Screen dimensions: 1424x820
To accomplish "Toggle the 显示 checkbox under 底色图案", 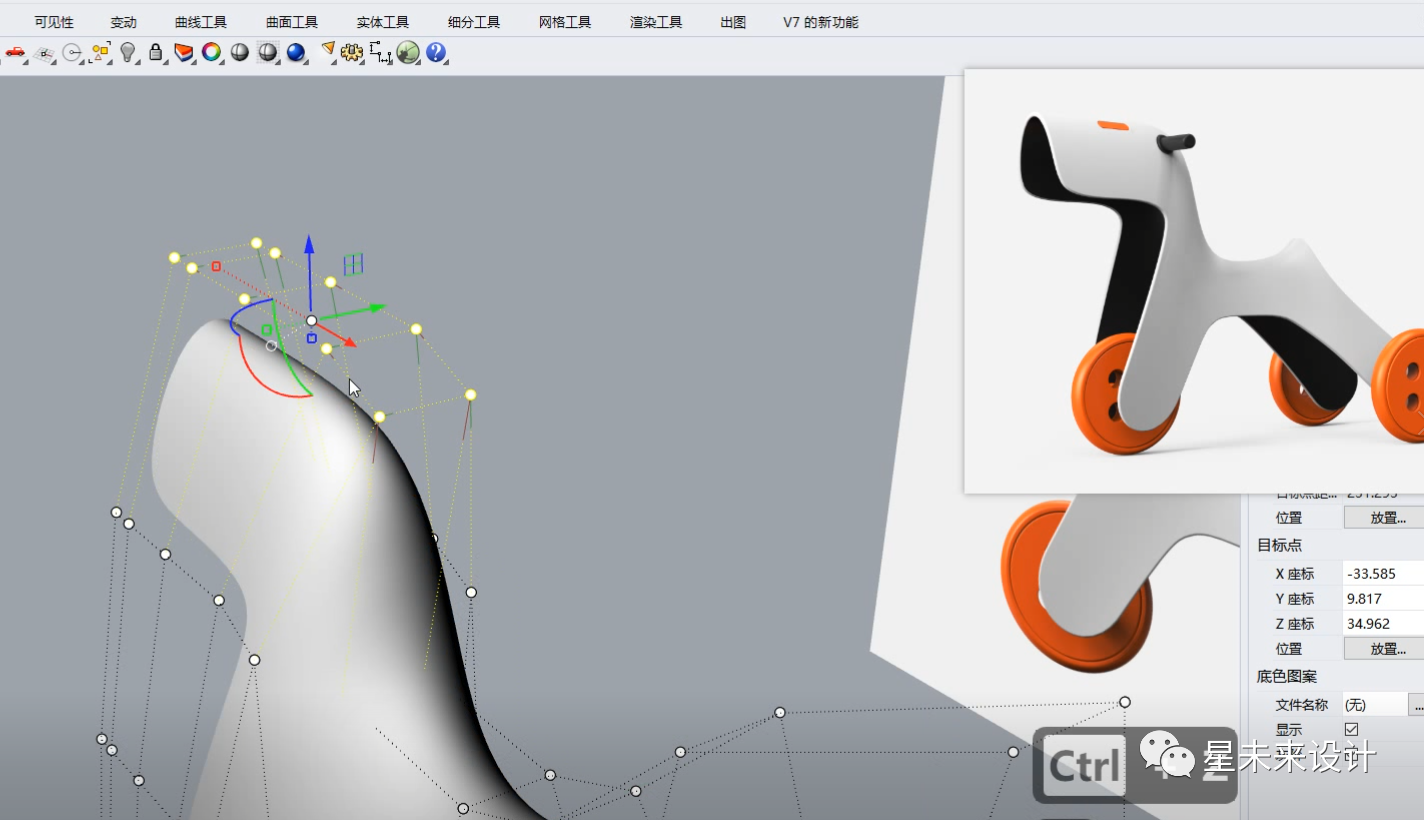I will point(1352,729).
